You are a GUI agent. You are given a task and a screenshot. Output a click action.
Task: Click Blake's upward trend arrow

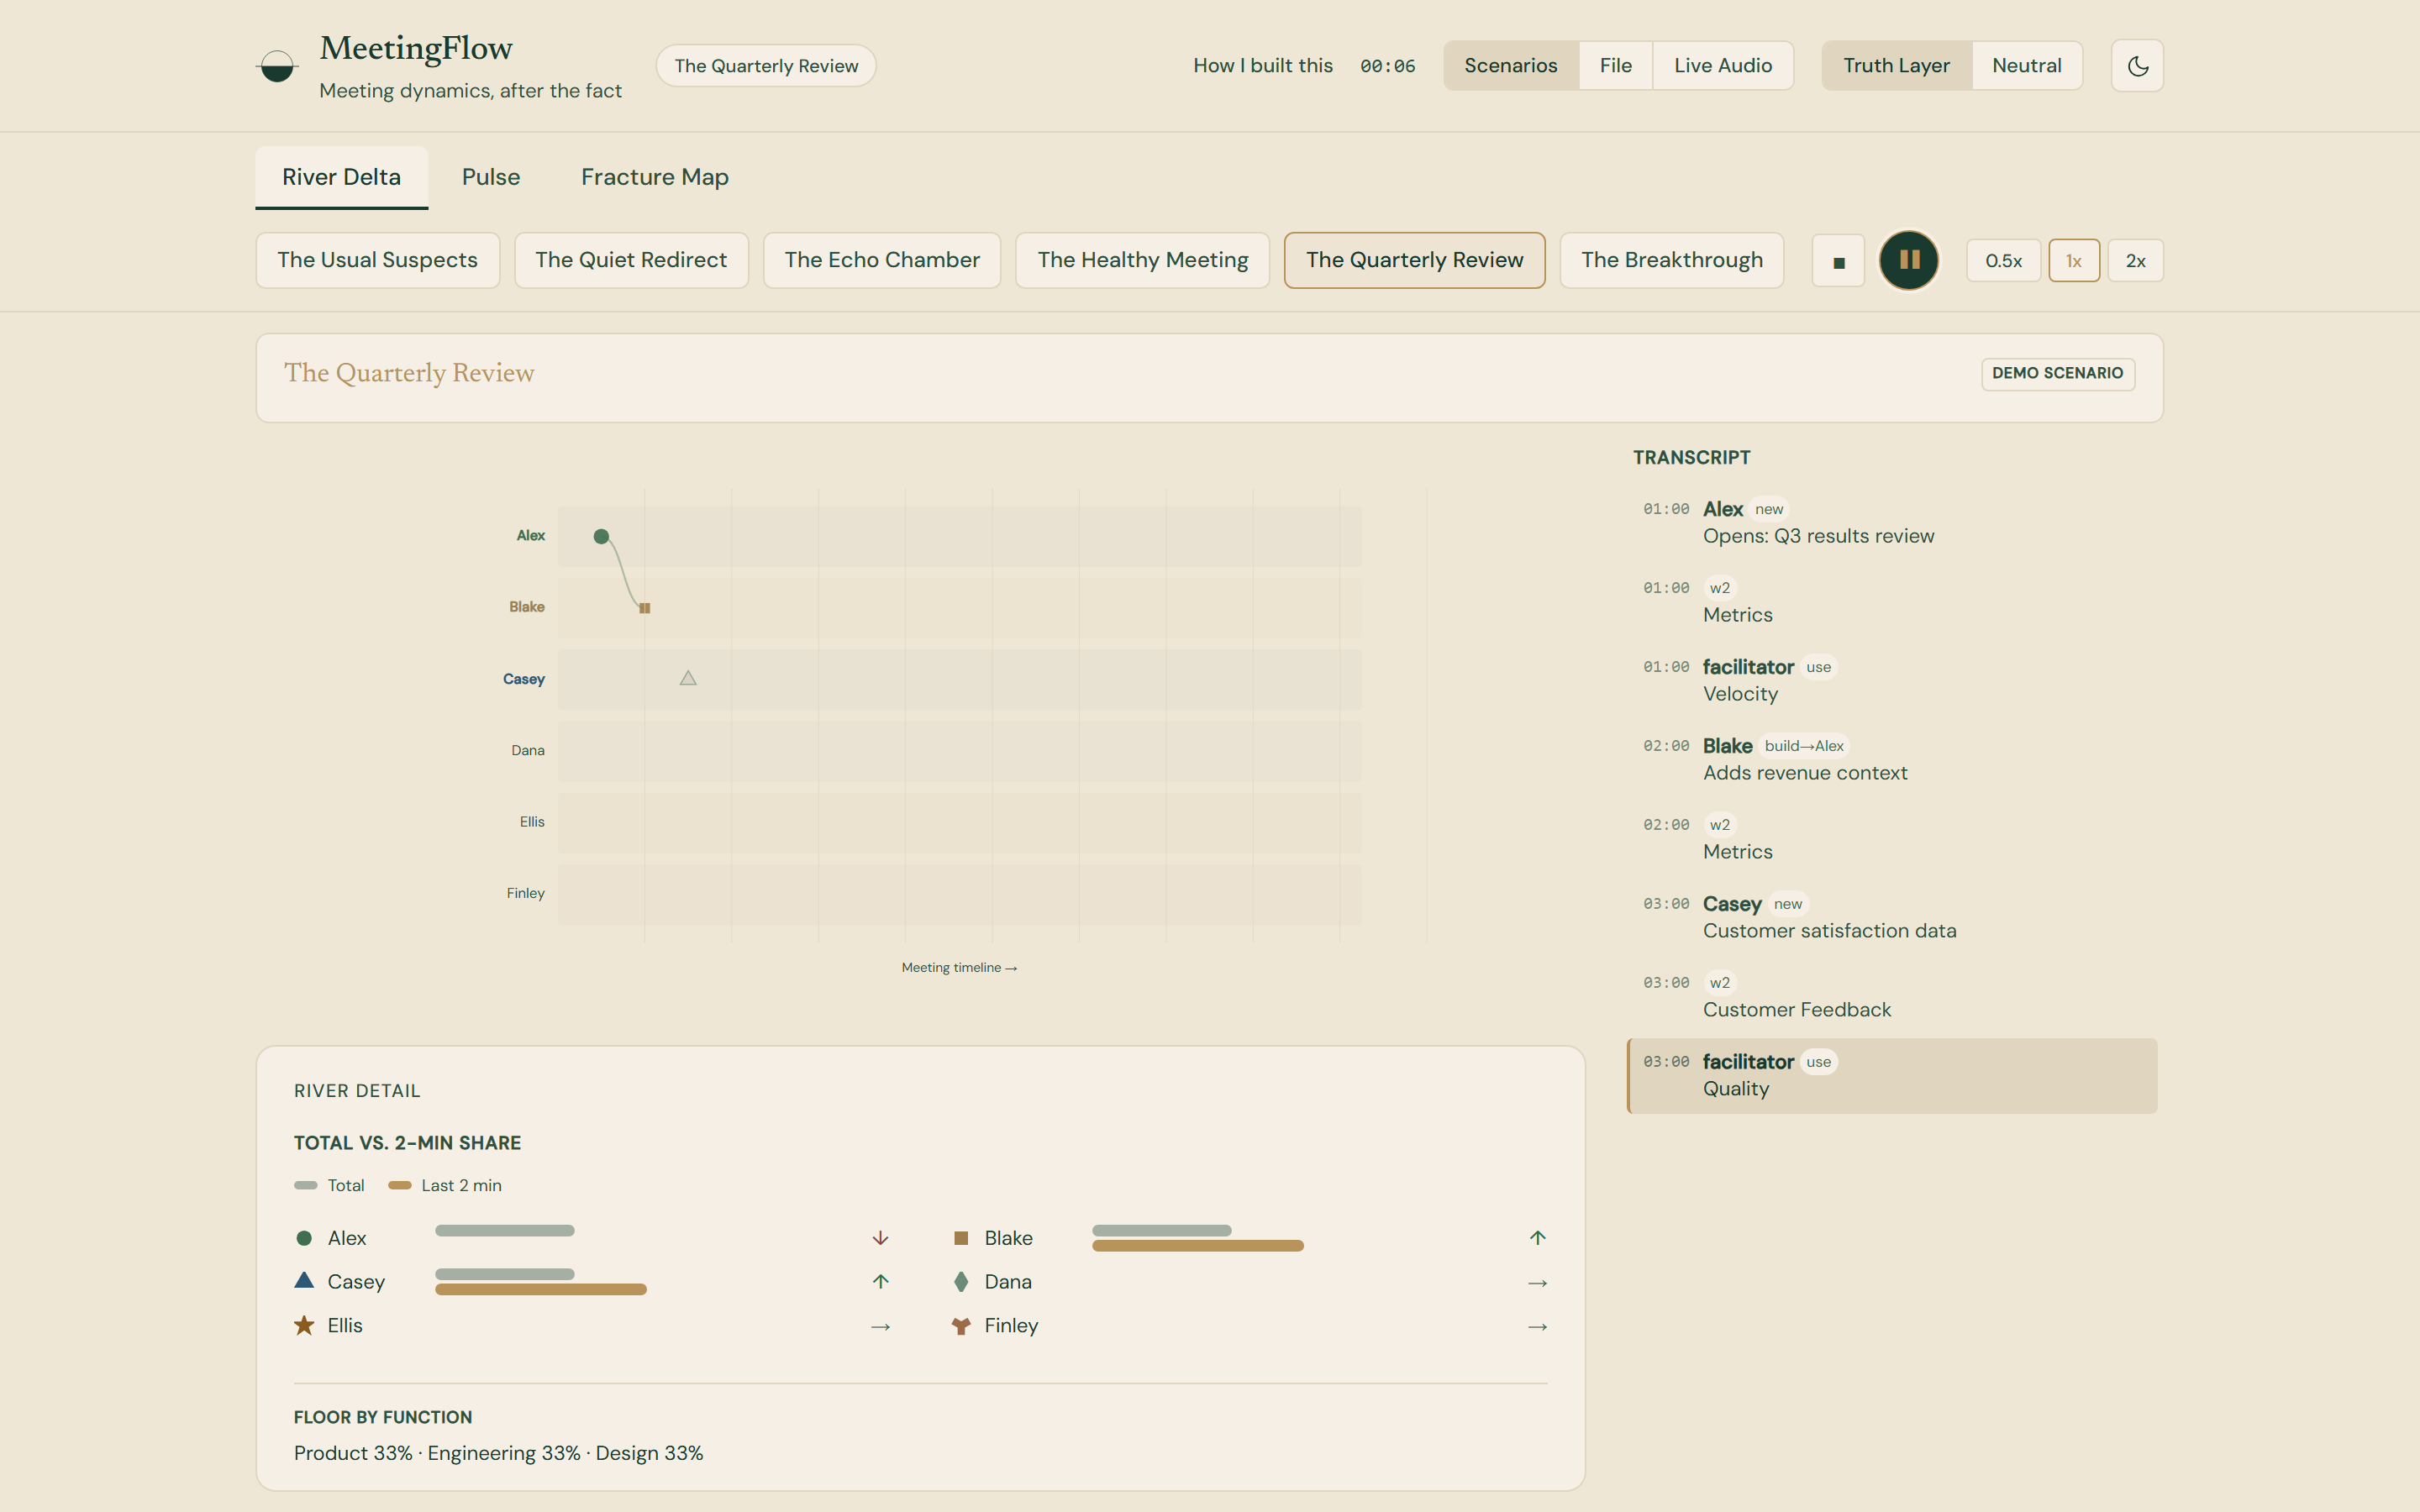click(1538, 1238)
